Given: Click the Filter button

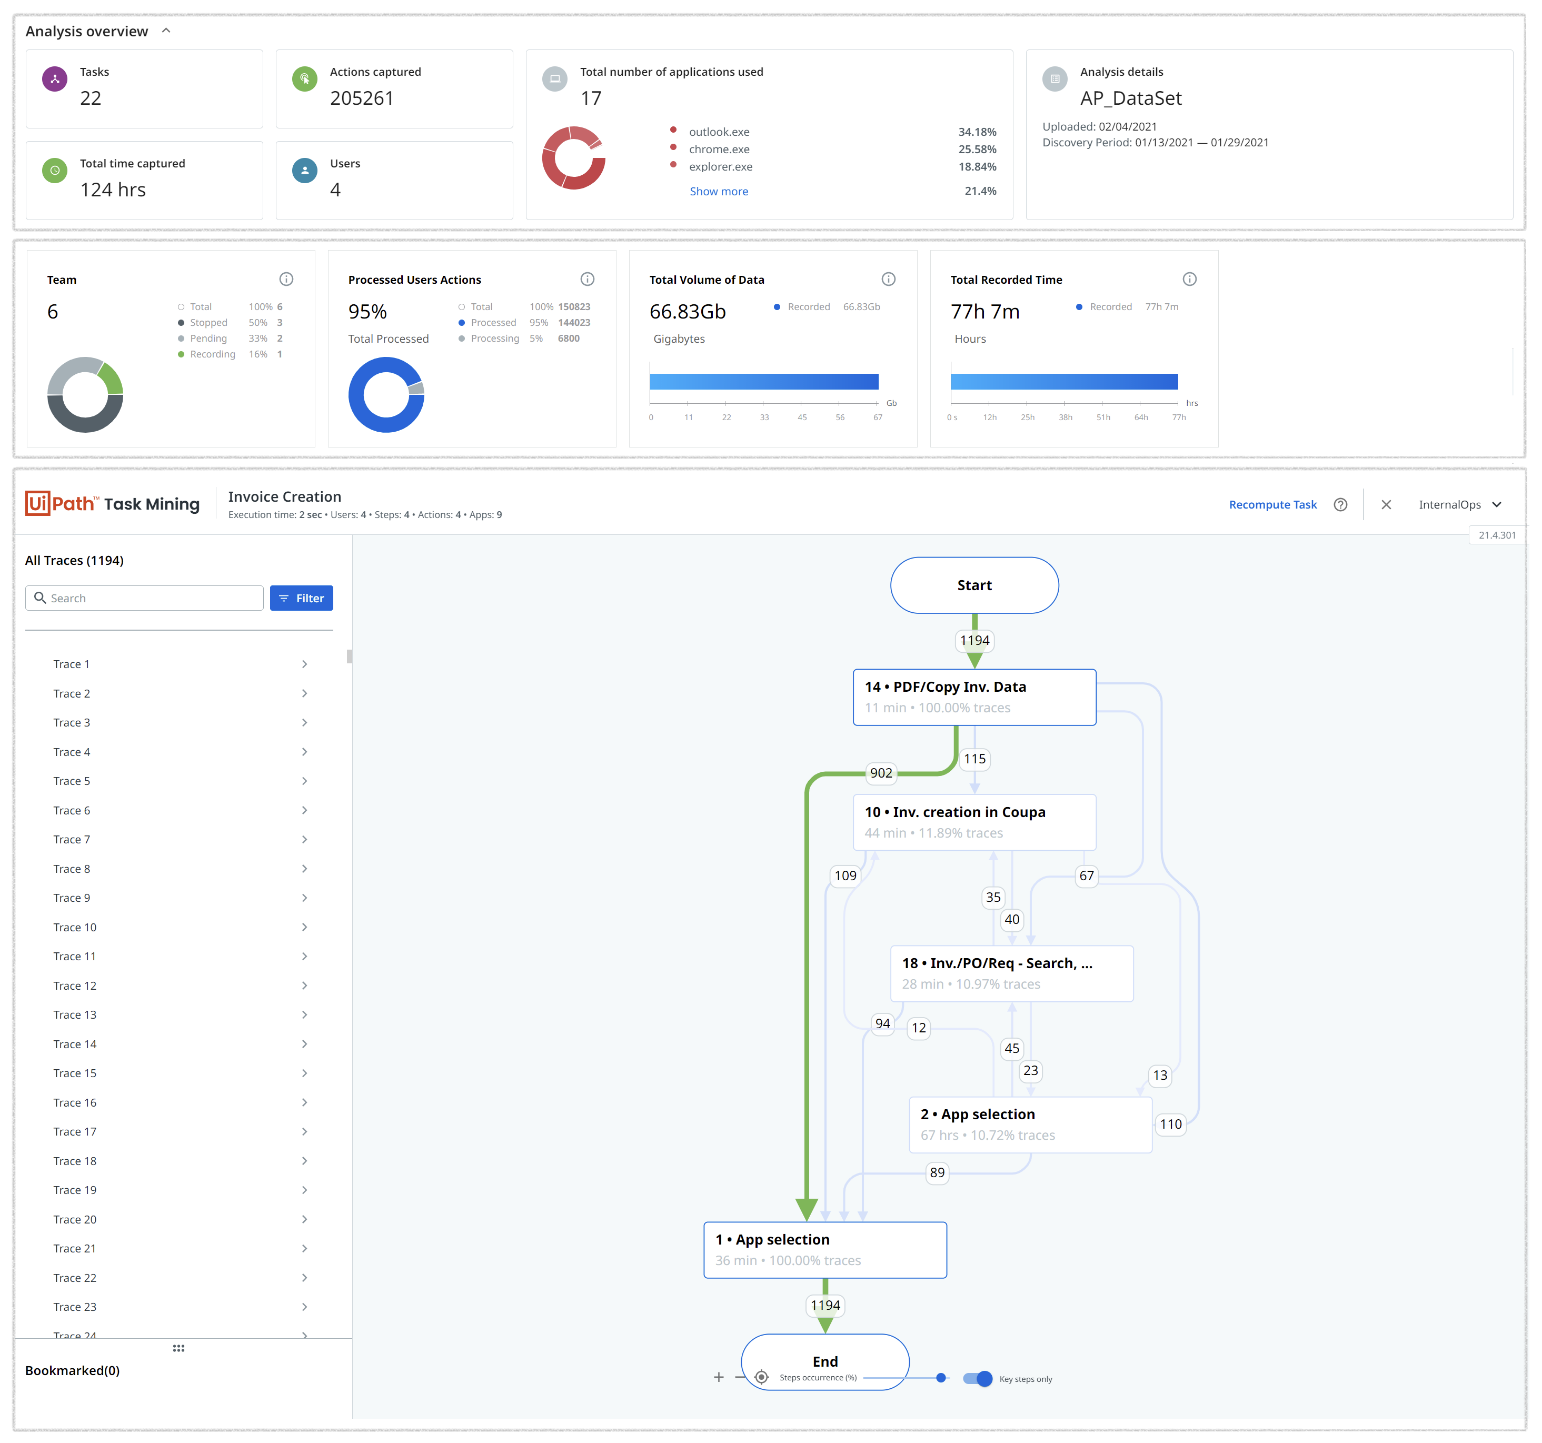Looking at the screenshot, I should tap(301, 598).
